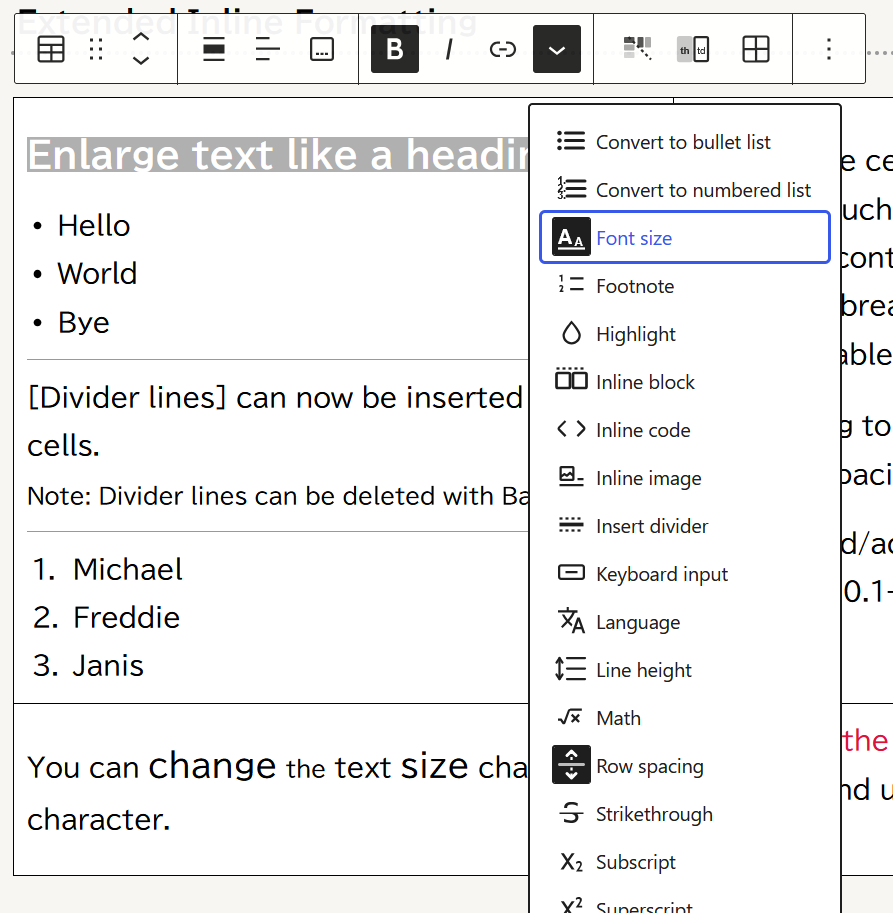Choose Convert to numbered list
893x913 pixels.
pos(685,190)
